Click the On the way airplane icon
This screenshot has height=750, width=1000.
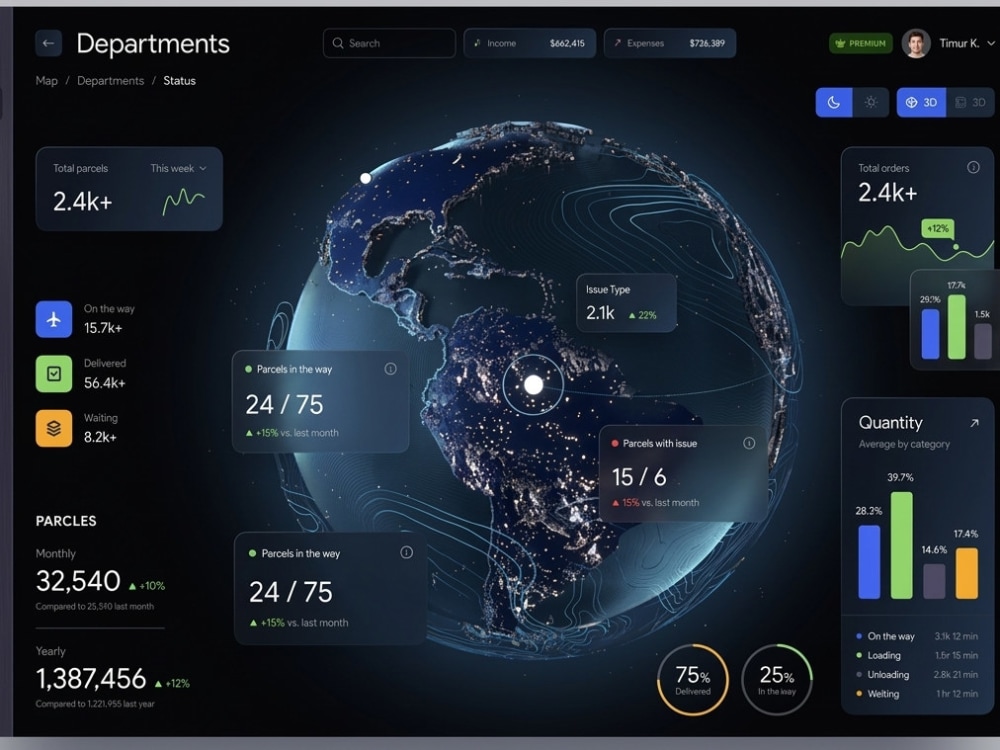[54, 319]
